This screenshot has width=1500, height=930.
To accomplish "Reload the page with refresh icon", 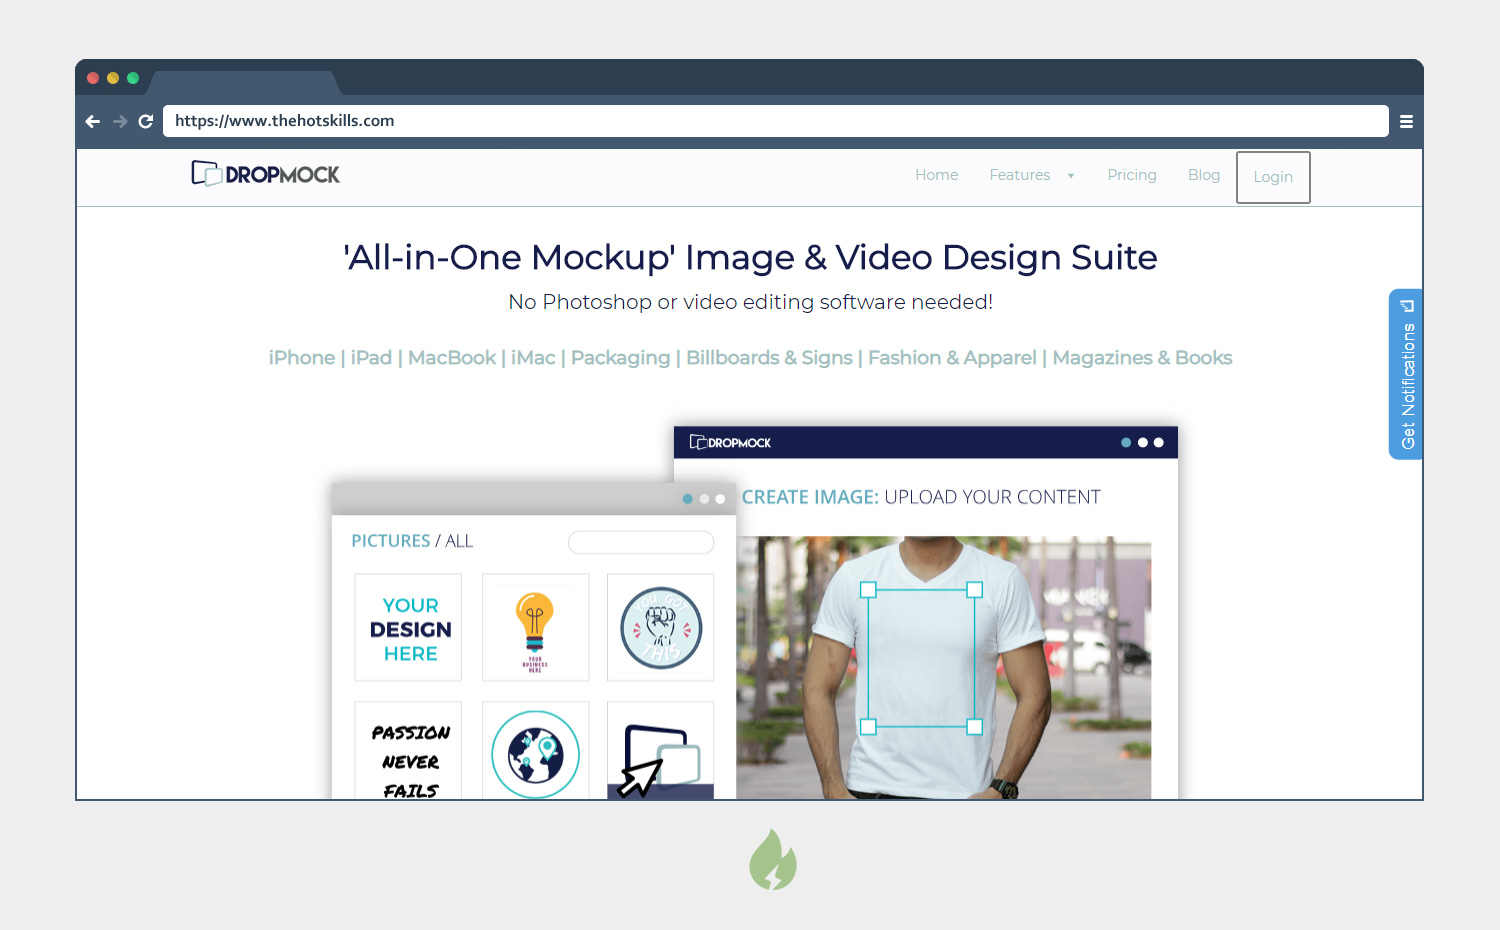I will 146,121.
